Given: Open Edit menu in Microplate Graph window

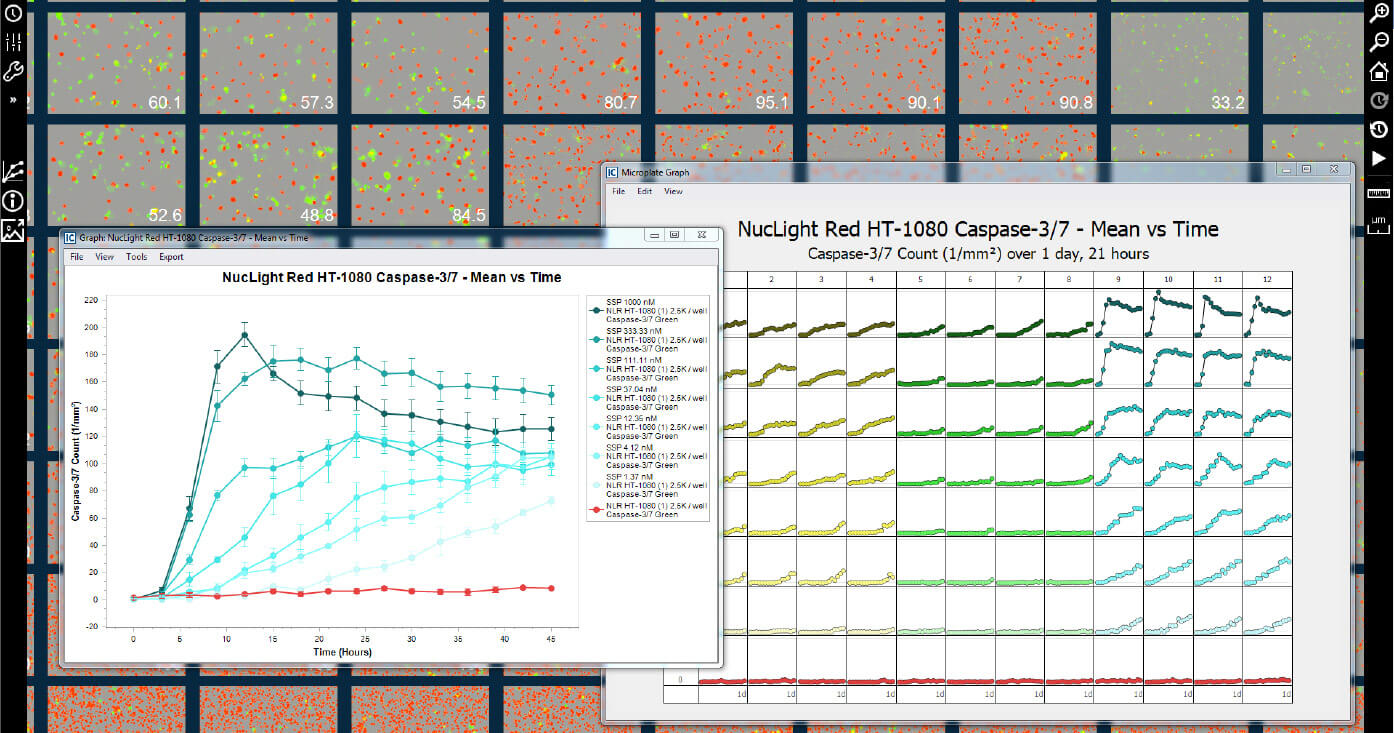Looking at the screenshot, I should 645,191.
